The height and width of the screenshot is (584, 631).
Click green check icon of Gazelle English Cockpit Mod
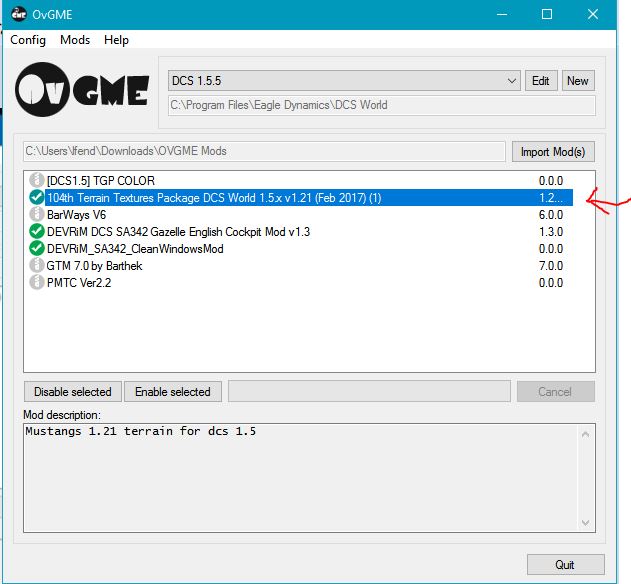pyautogui.click(x=37, y=231)
